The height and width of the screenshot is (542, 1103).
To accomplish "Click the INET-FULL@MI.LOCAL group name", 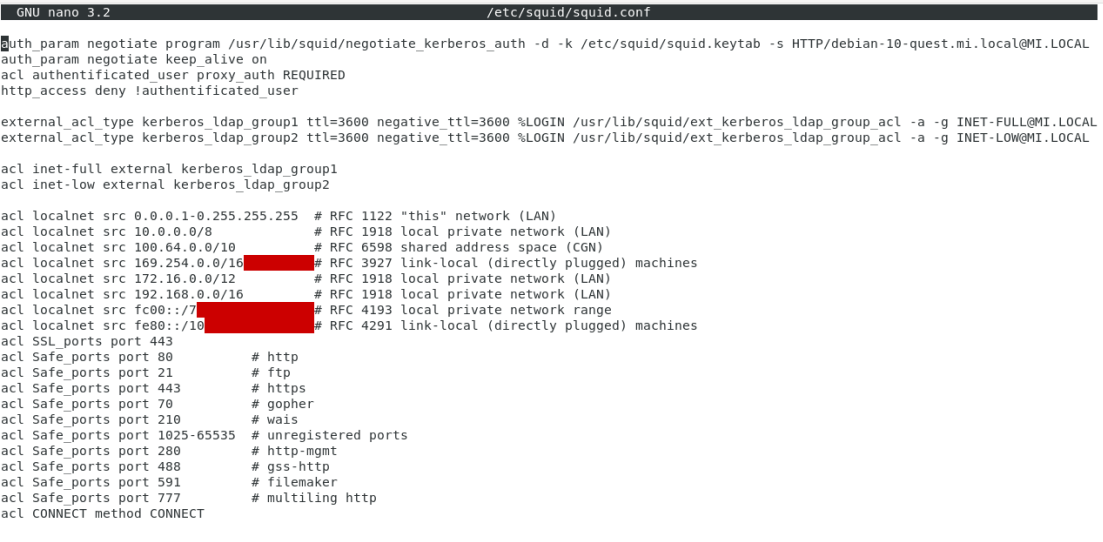I will 1026,122.
